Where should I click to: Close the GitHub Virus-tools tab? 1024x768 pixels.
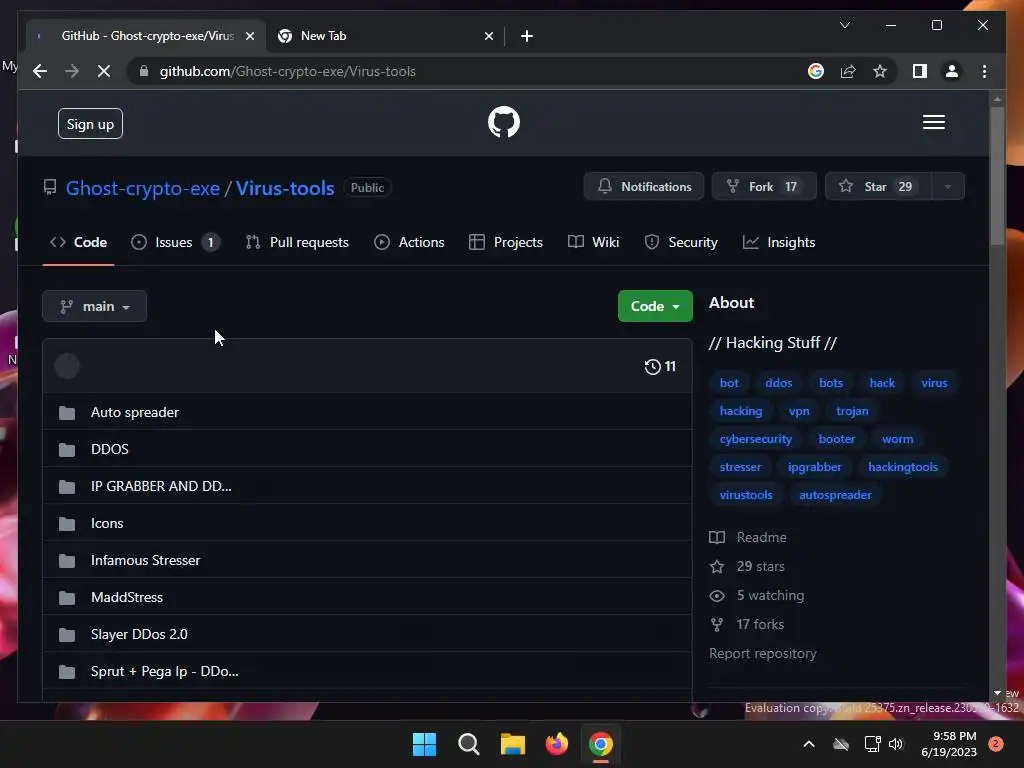pos(249,36)
